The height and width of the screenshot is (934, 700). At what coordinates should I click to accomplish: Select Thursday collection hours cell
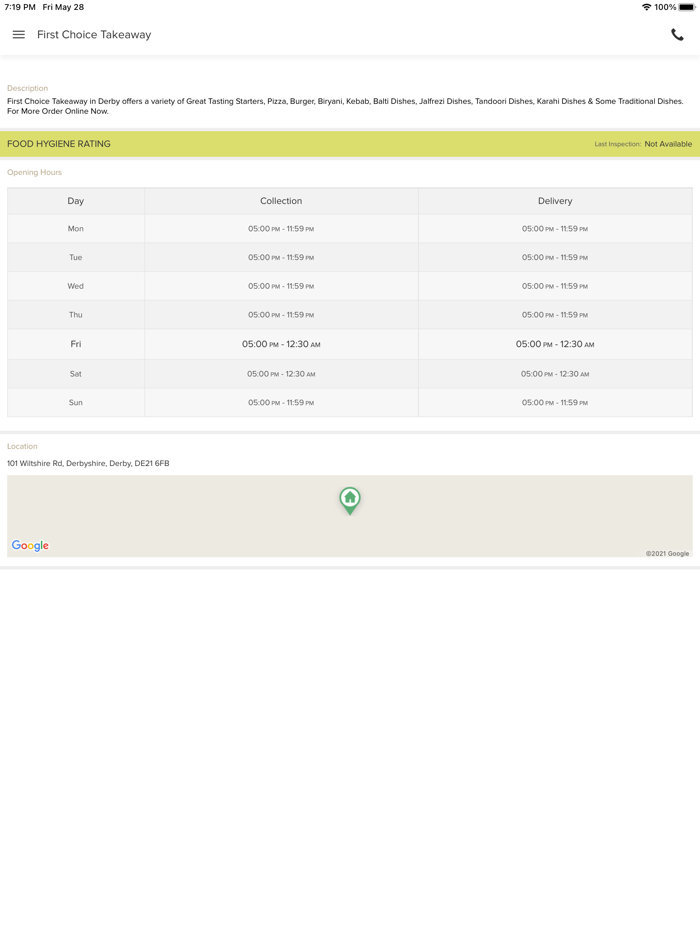coord(281,315)
